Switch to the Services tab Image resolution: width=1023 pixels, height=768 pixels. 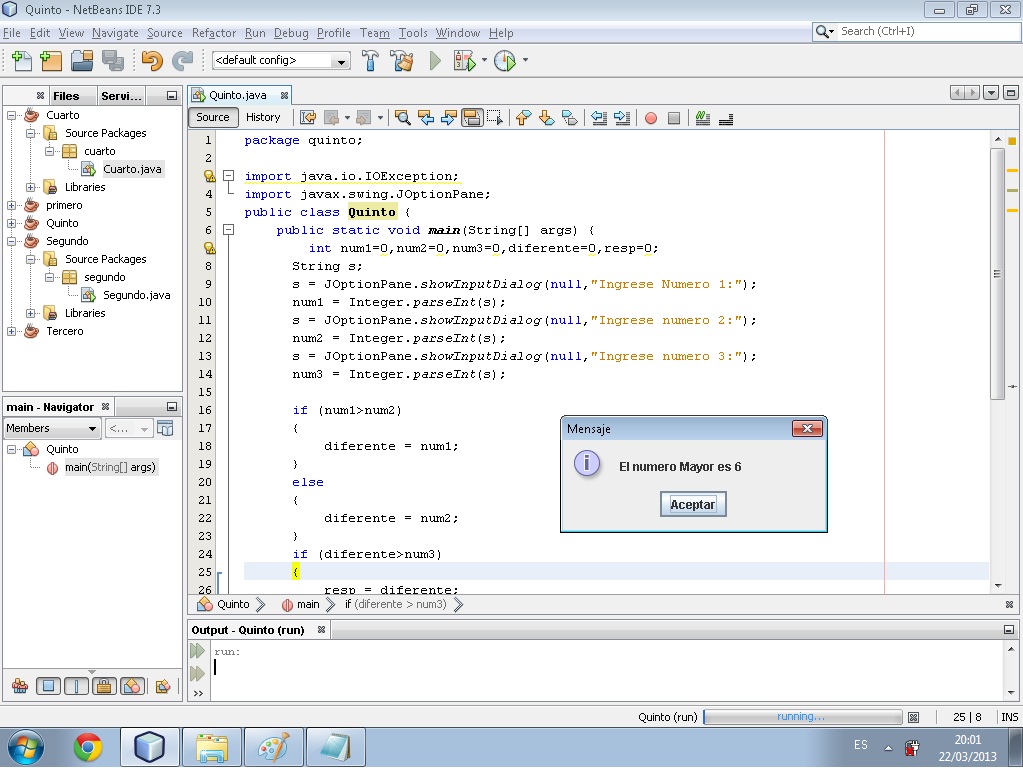click(x=120, y=96)
